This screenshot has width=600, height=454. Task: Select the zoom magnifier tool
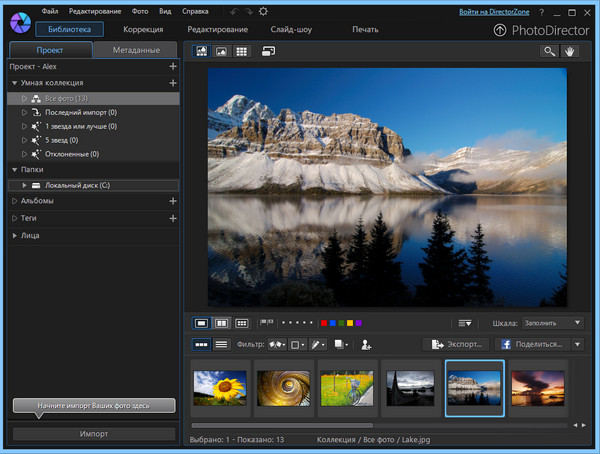549,51
